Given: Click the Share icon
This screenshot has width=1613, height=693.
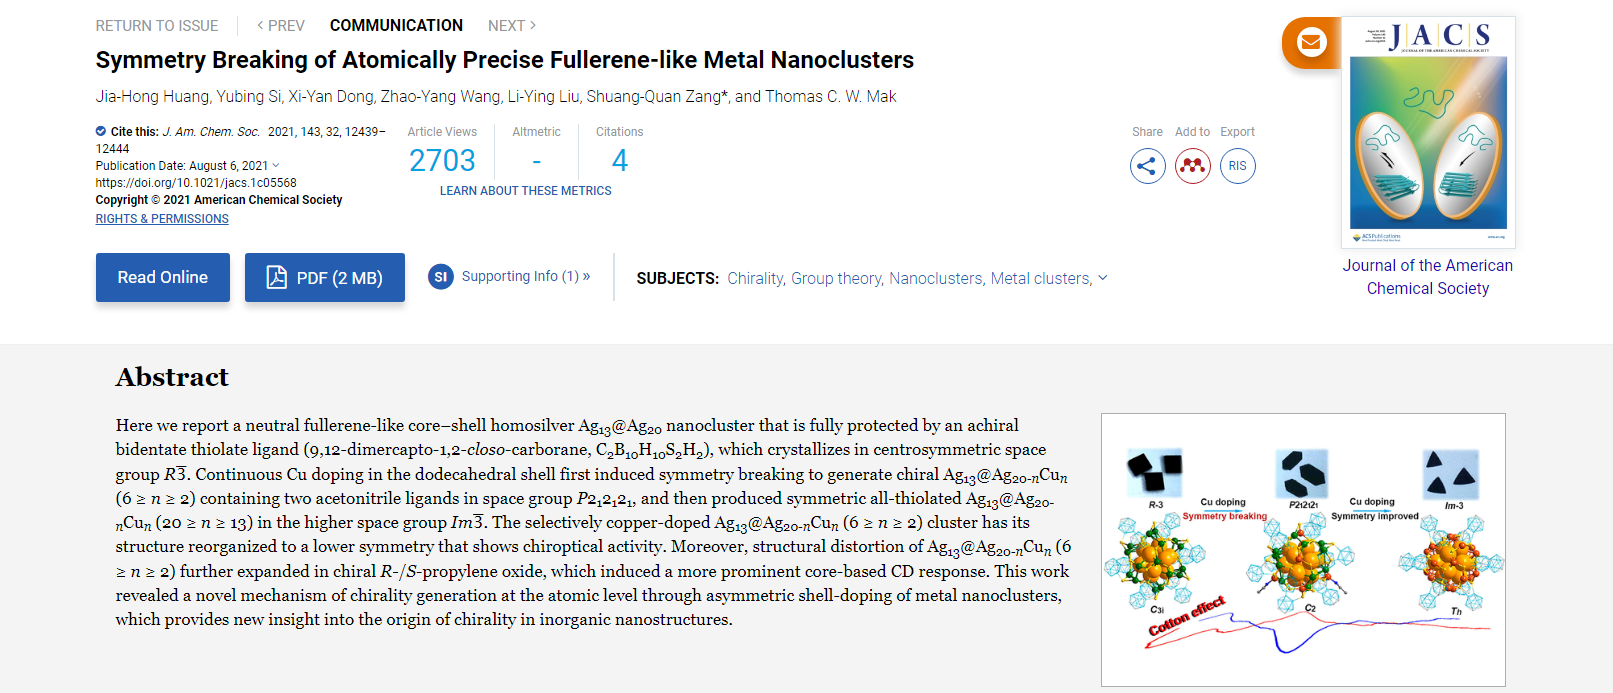Looking at the screenshot, I should pos(1147,166).
